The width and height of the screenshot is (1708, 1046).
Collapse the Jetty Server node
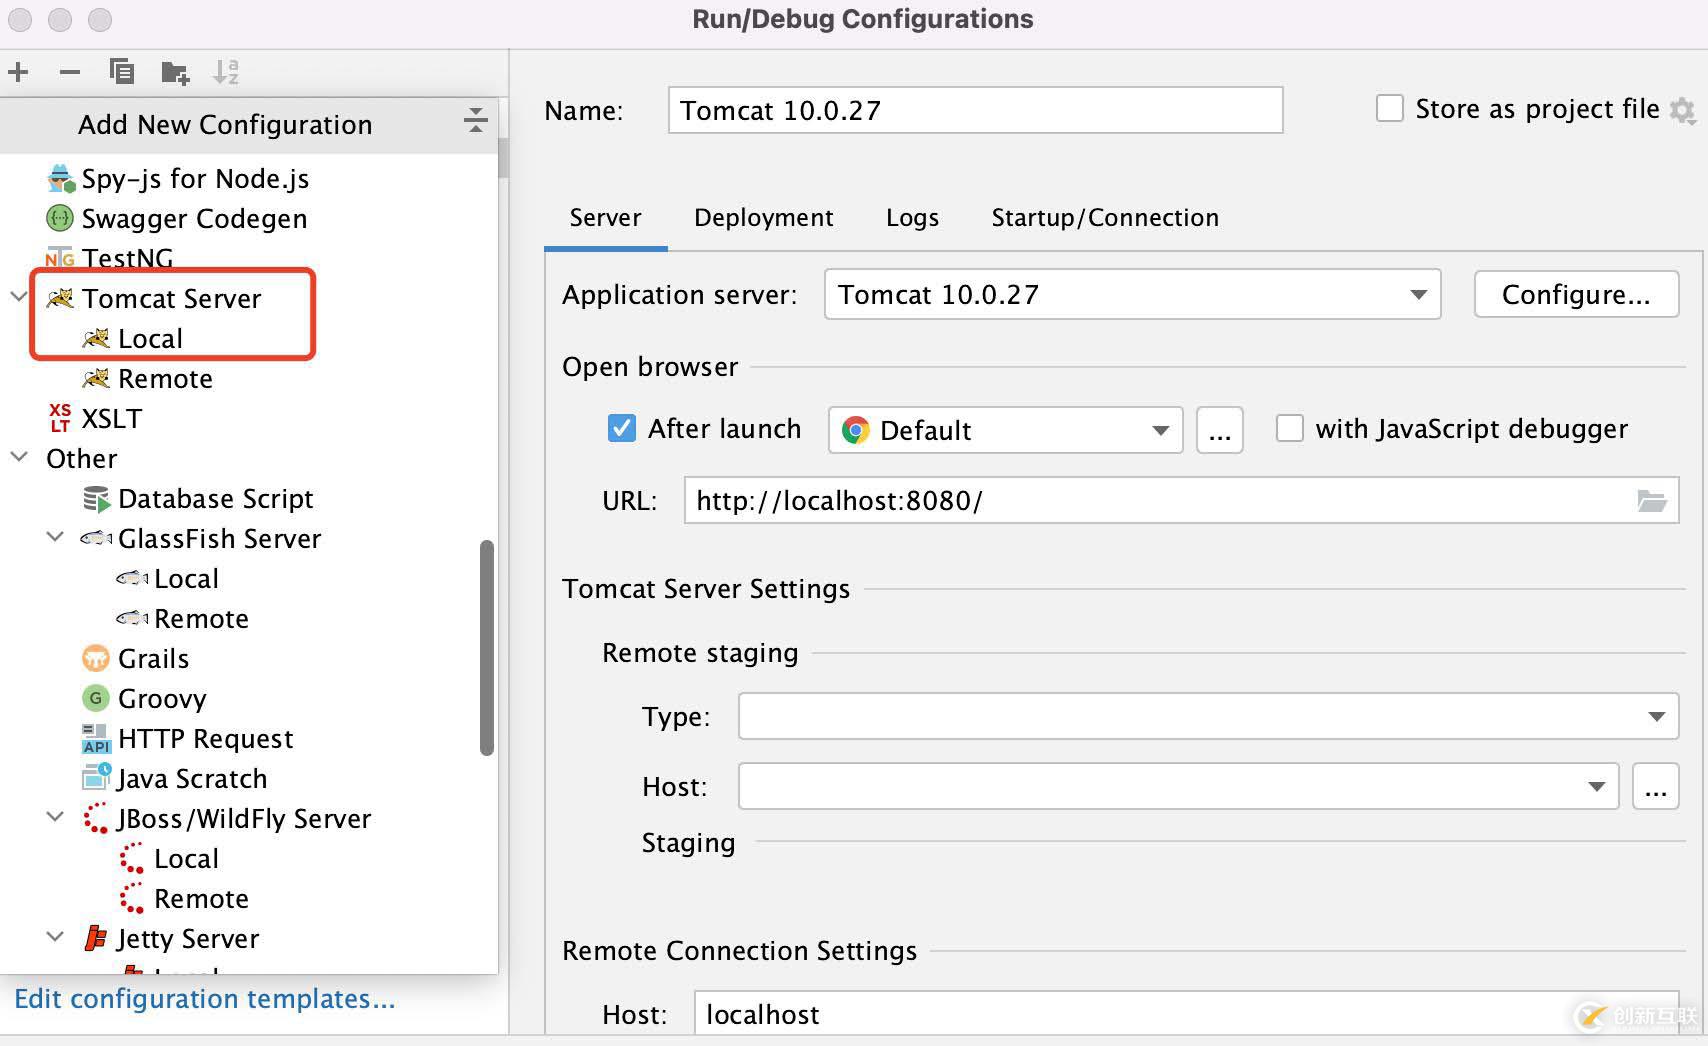tap(56, 937)
